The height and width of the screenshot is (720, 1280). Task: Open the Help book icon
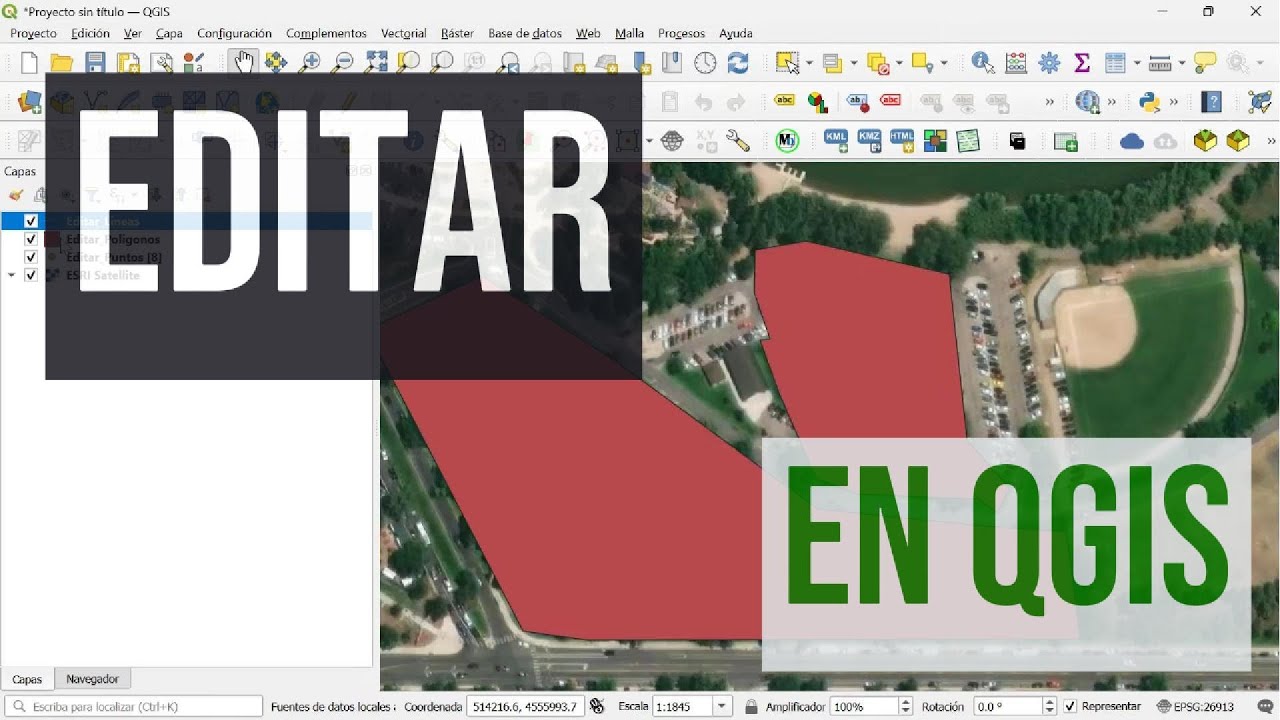[x=1212, y=101]
